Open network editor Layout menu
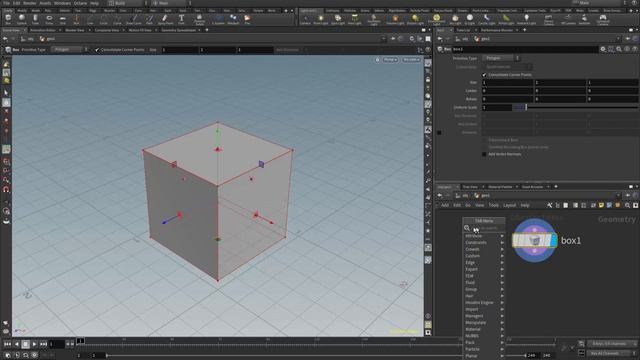This screenshot has height=360, width=640. [x=509, y=205]
